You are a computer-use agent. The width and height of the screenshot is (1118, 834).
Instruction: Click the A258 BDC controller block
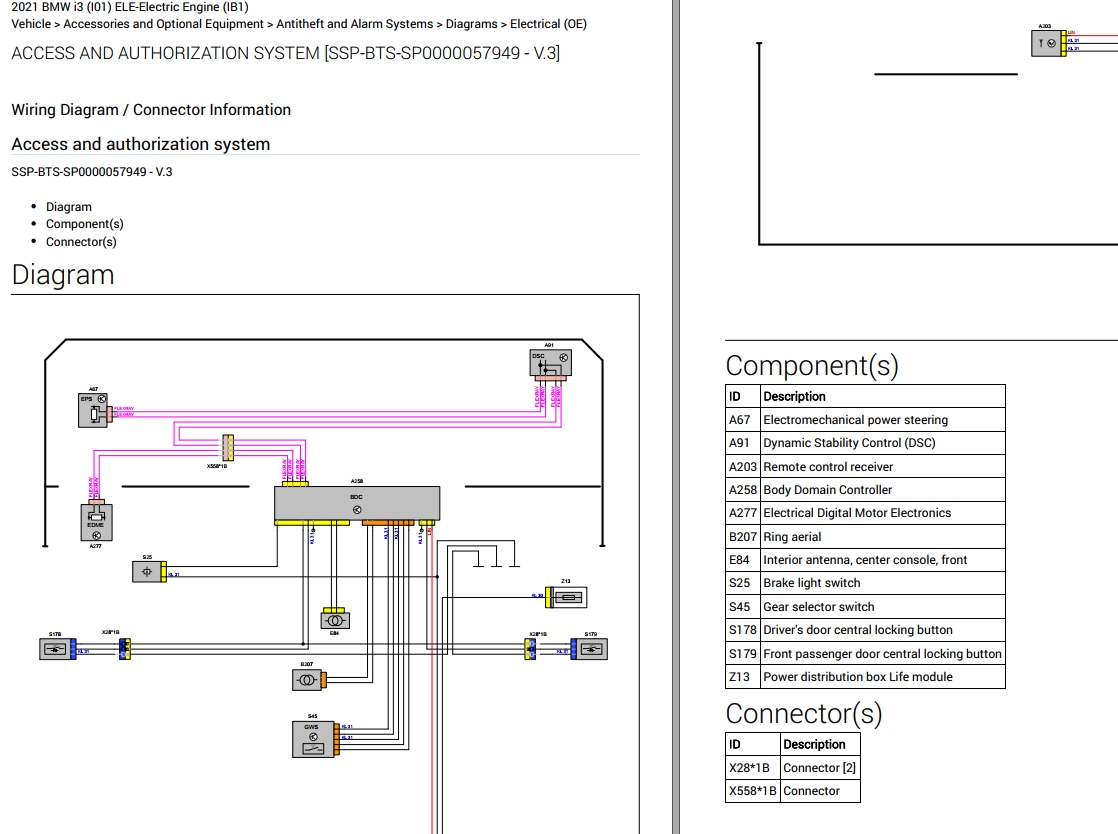pyautogui.click(x=357, y=503)
